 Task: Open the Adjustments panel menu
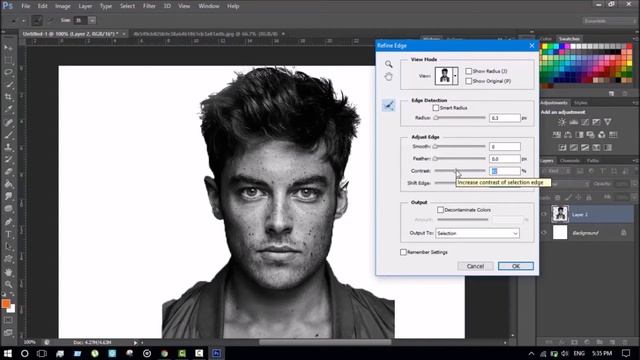(x=635, y=103)
